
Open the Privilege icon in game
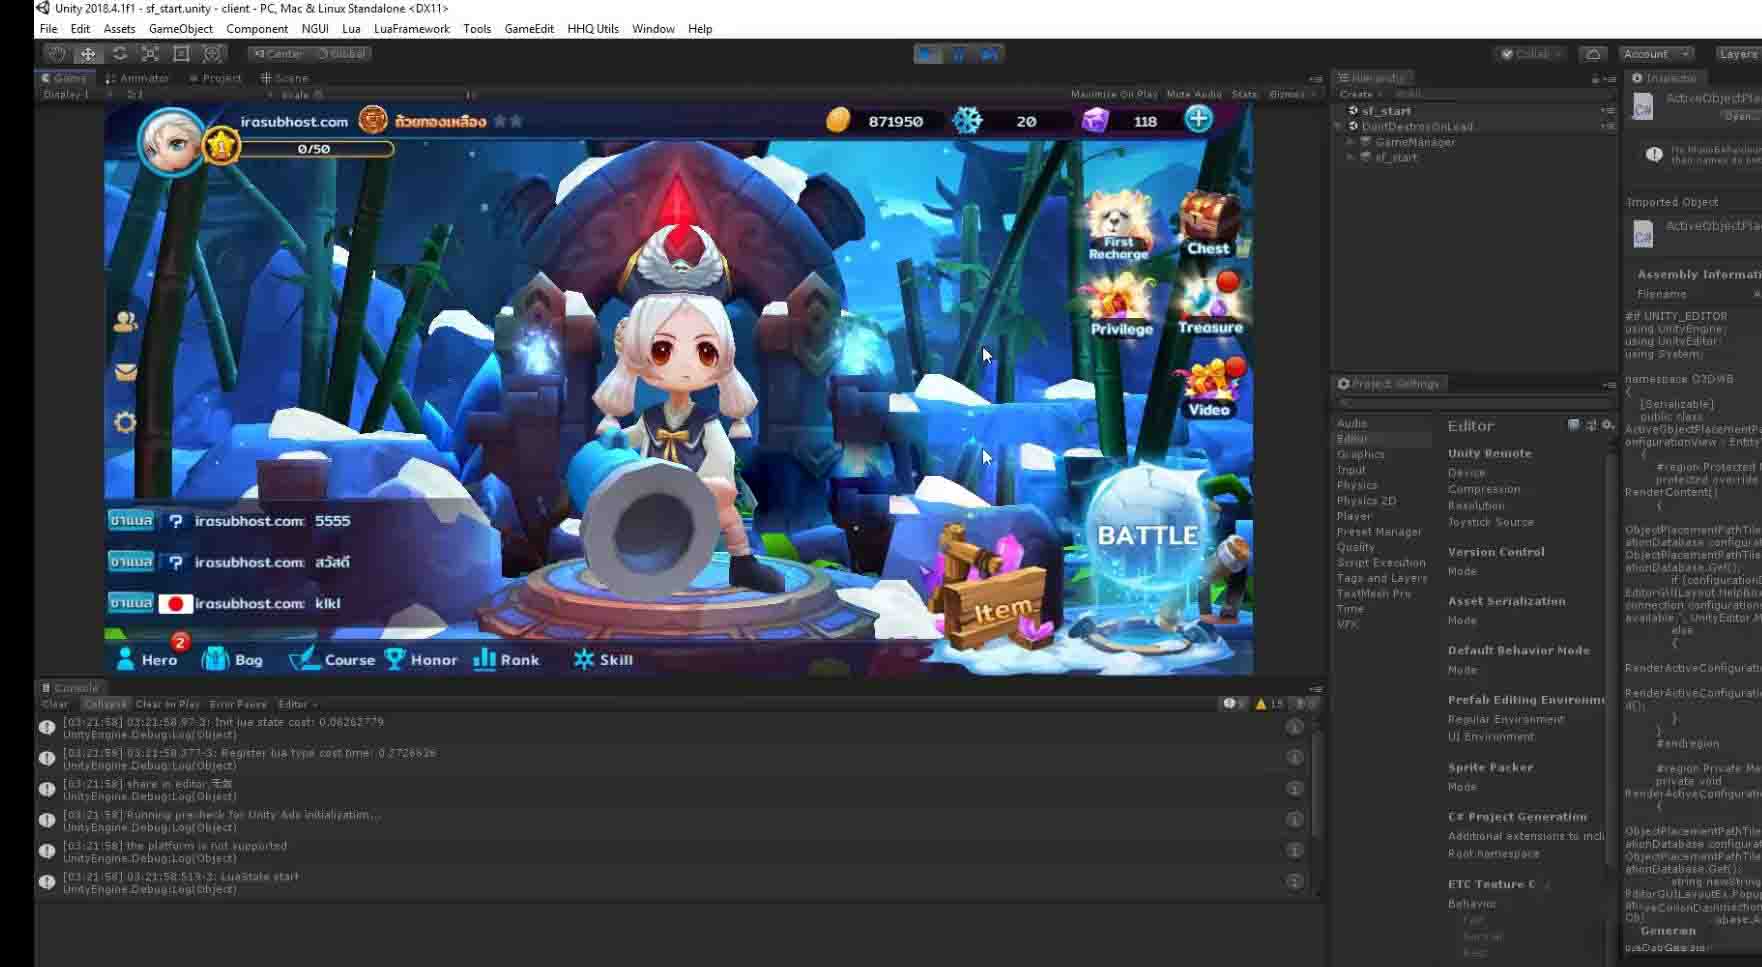point(1121,306)
